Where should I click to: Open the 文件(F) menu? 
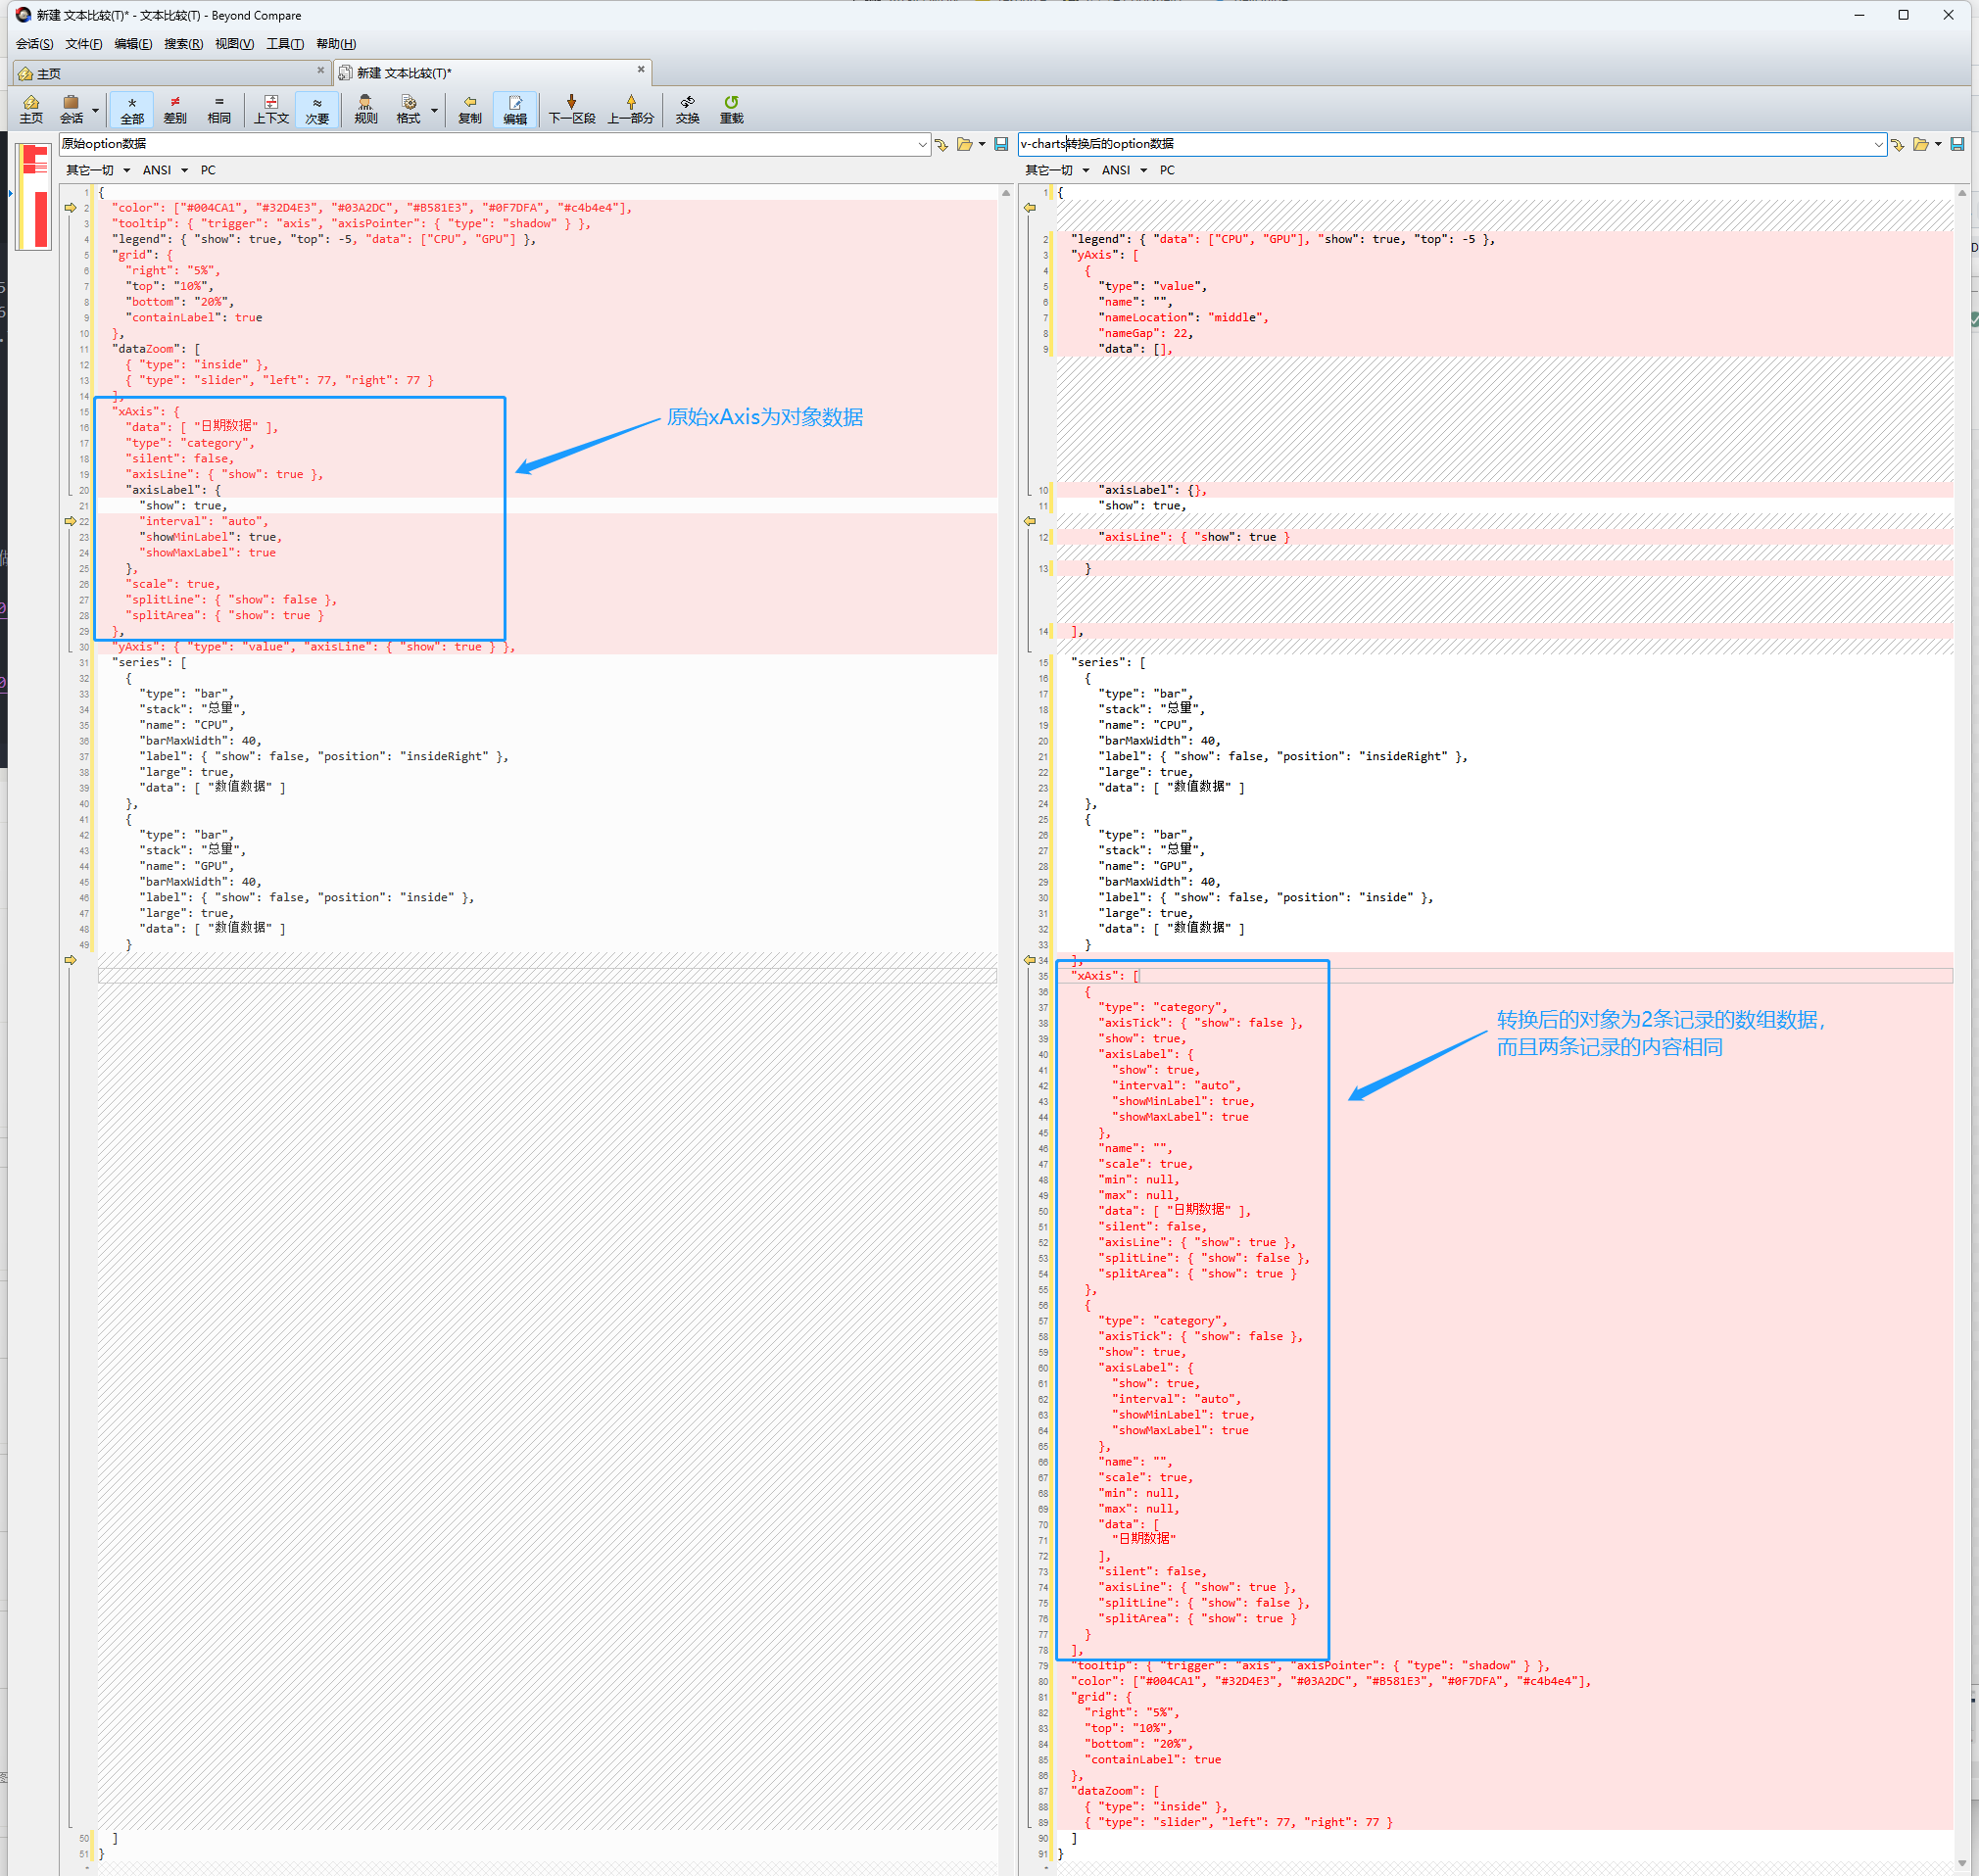click(83, 44)
